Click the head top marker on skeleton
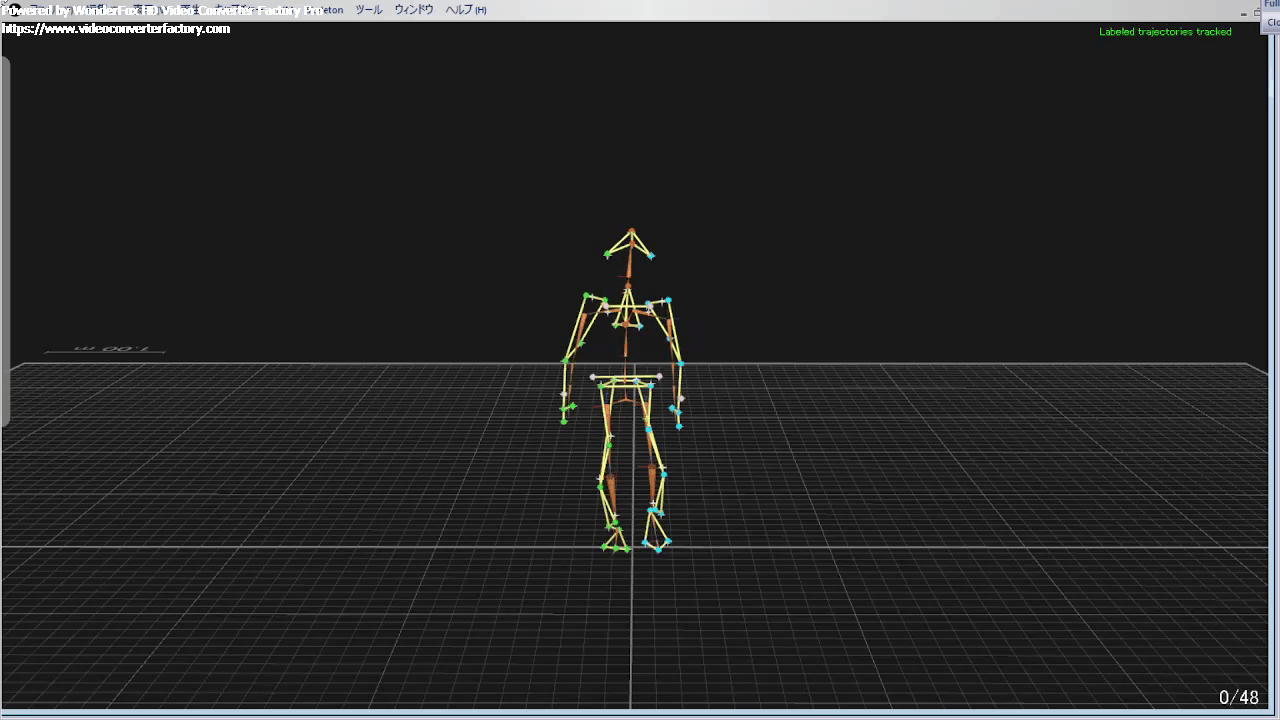The width and height of the screenshot is (1280, 720). click(631, 231)
